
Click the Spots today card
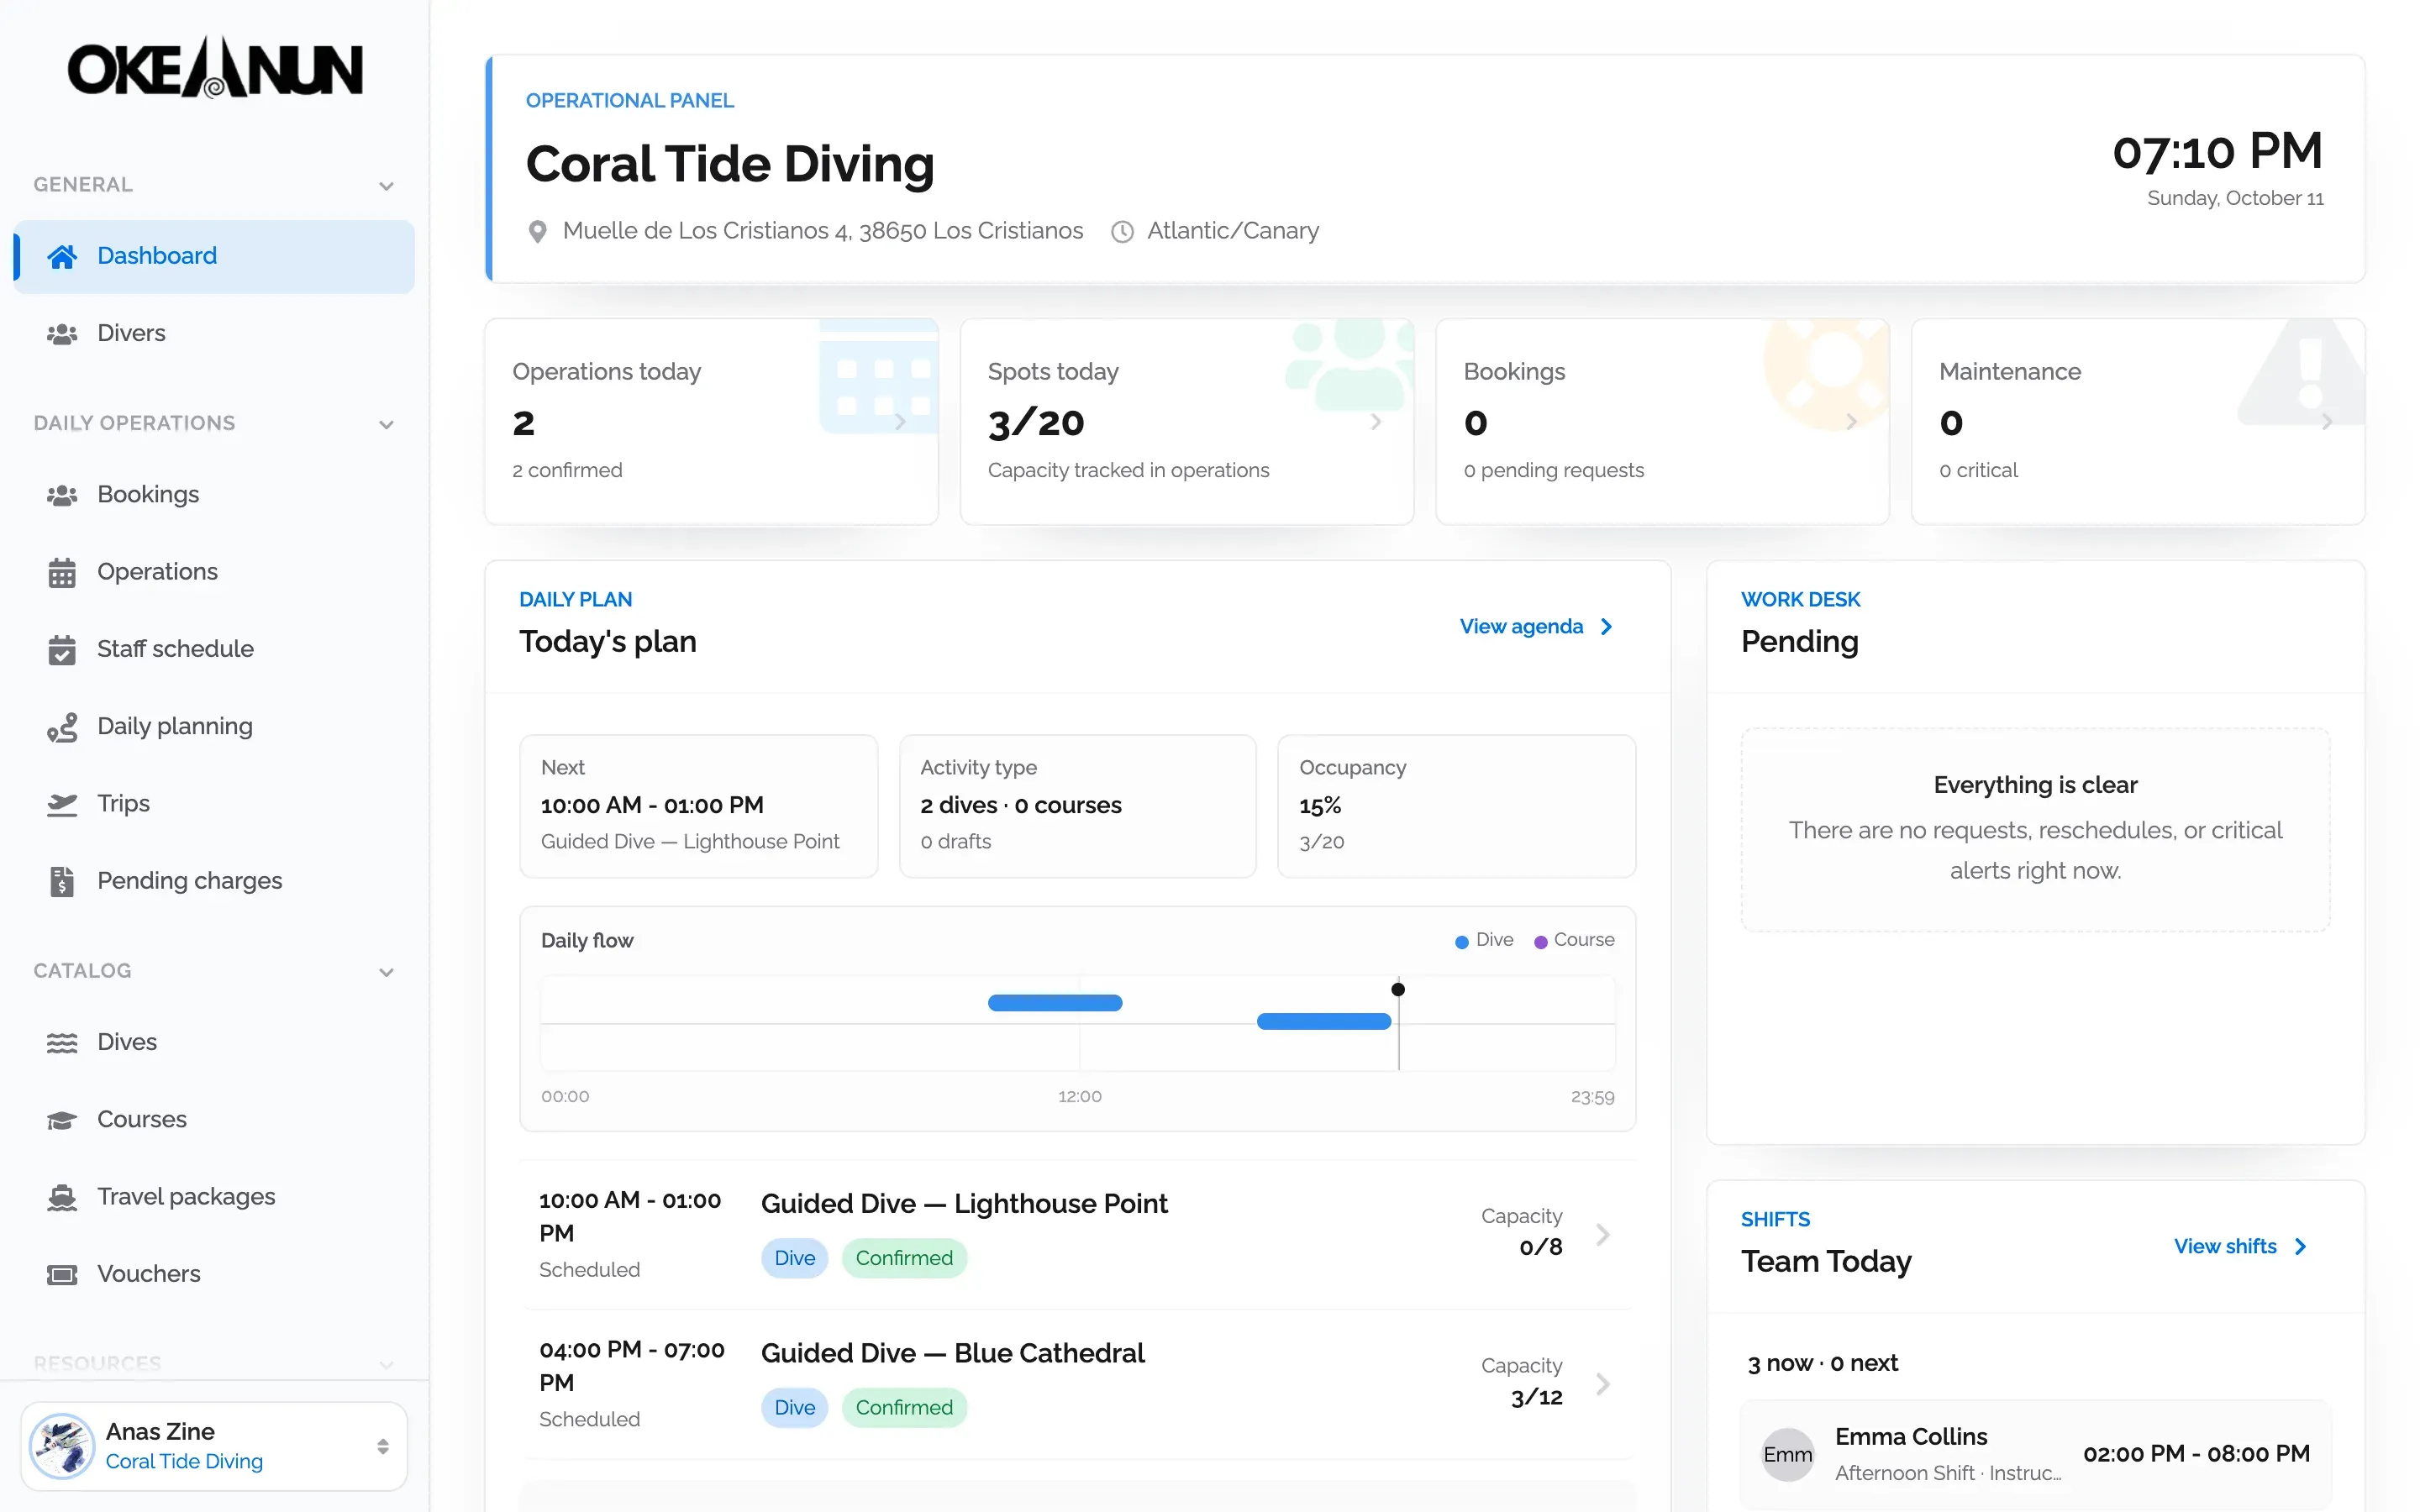[x=1187, y=422]
